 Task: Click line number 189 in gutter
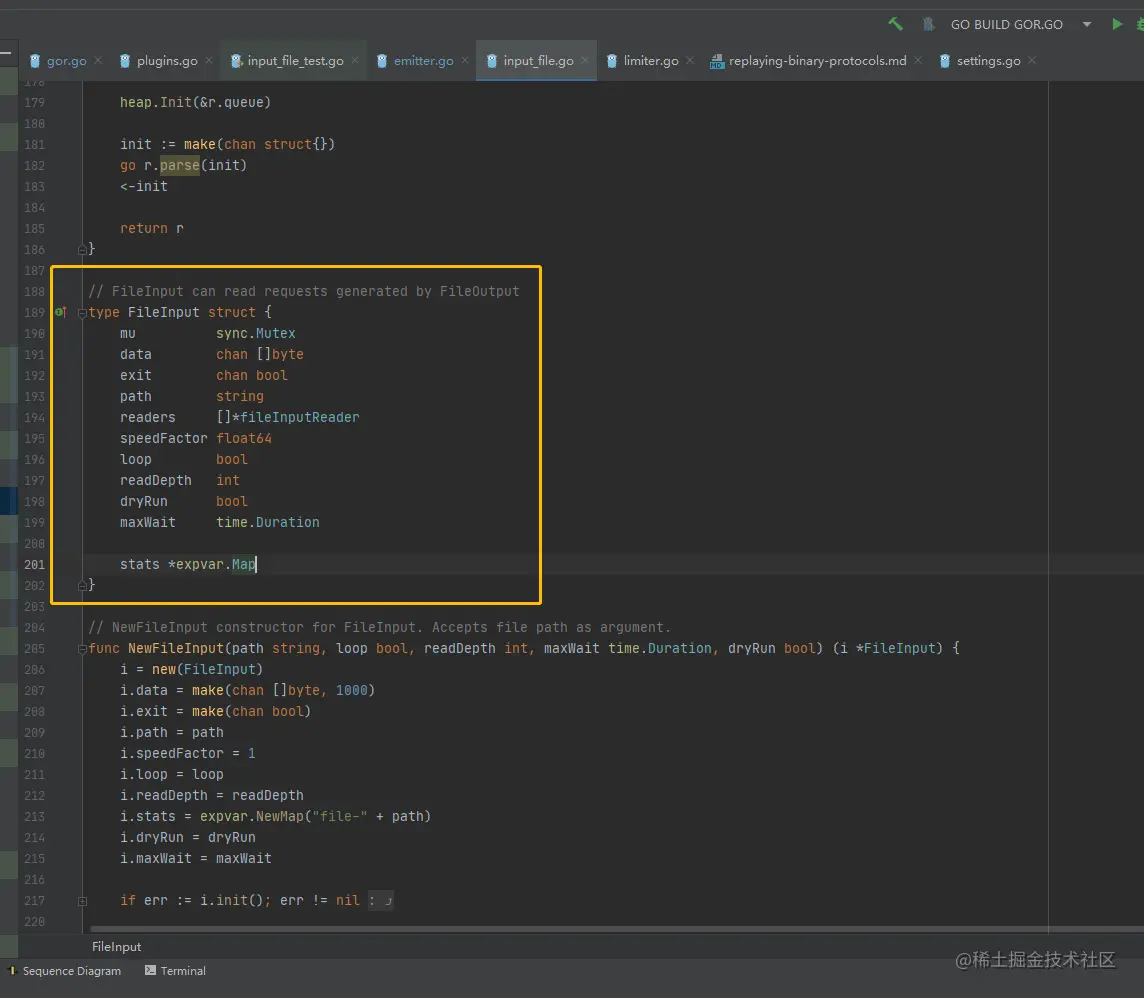34,312
